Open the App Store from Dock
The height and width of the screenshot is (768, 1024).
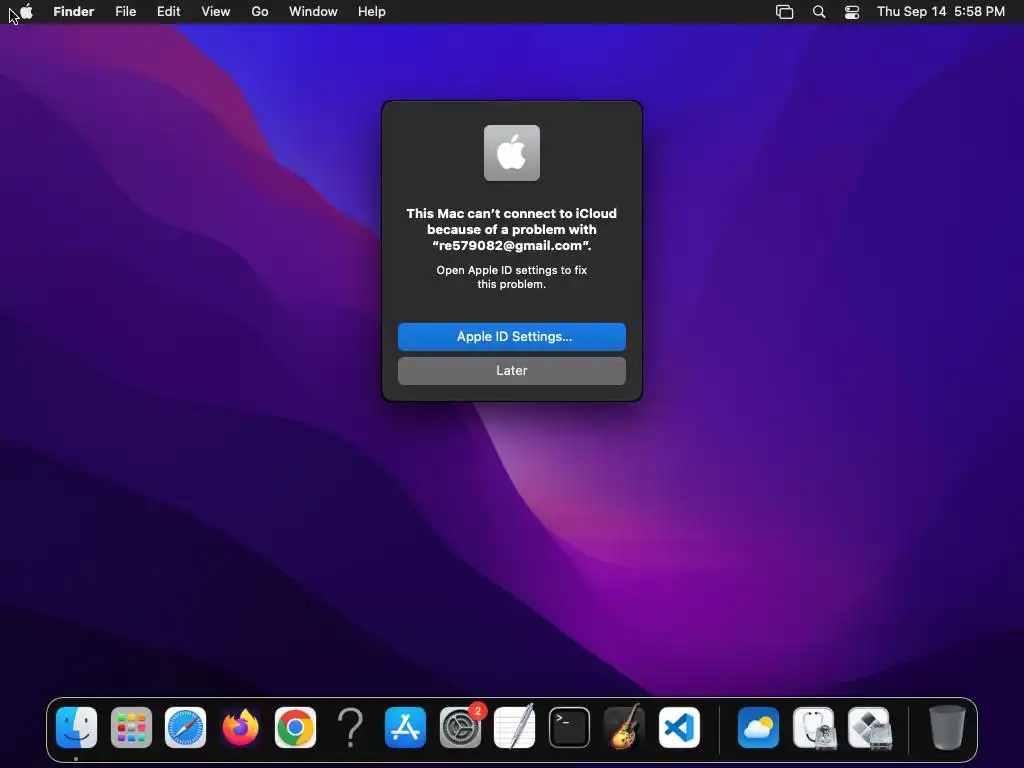click(405, 727)
